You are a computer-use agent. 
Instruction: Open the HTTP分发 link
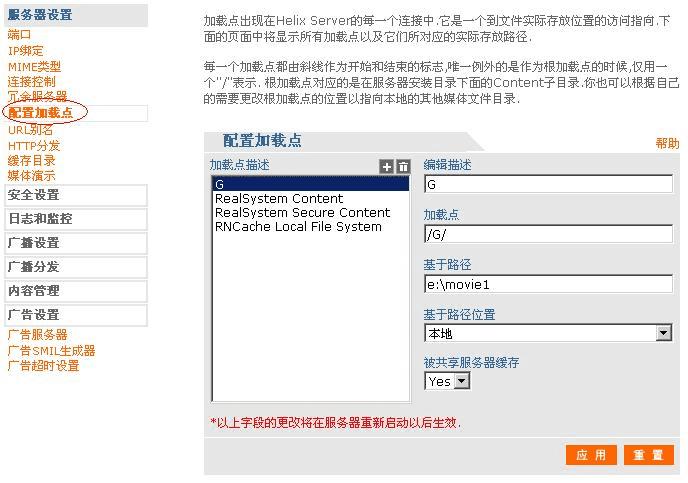tap(34, 145)
